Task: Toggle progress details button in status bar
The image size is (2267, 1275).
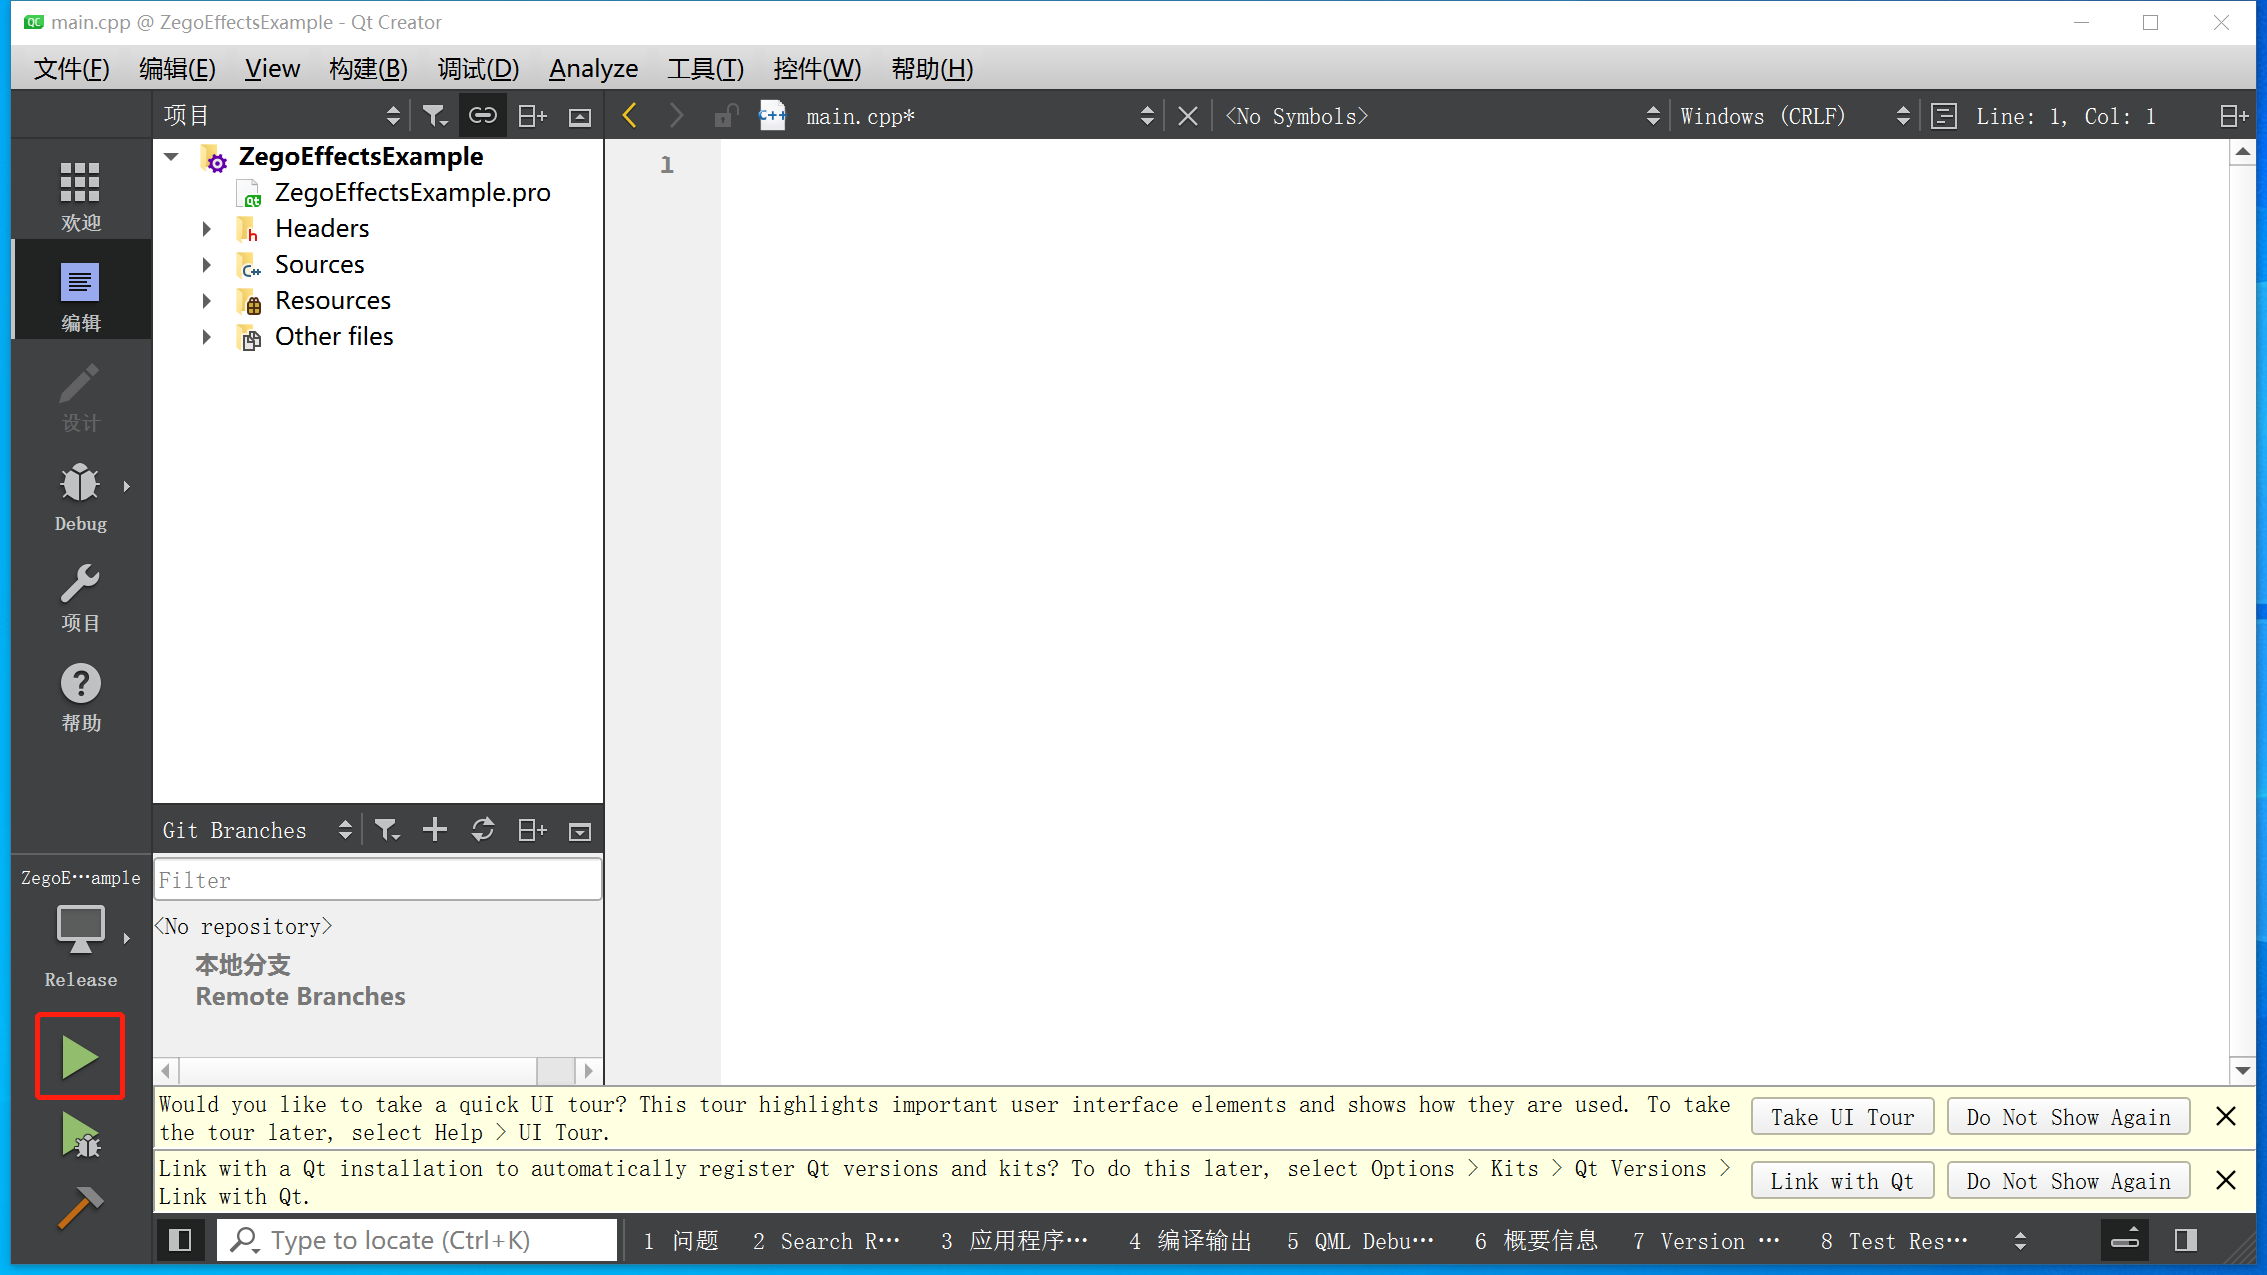Action: (x=2125, y=1240)
